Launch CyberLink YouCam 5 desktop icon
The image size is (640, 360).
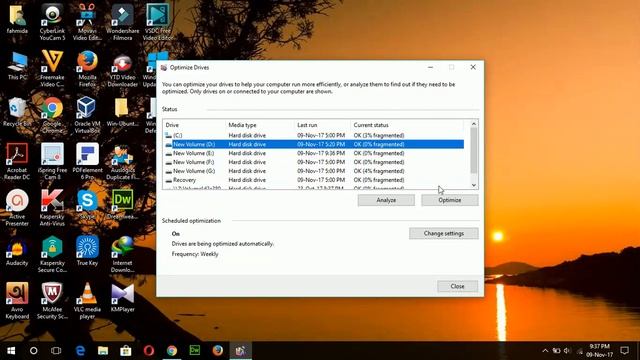[52, 22]
